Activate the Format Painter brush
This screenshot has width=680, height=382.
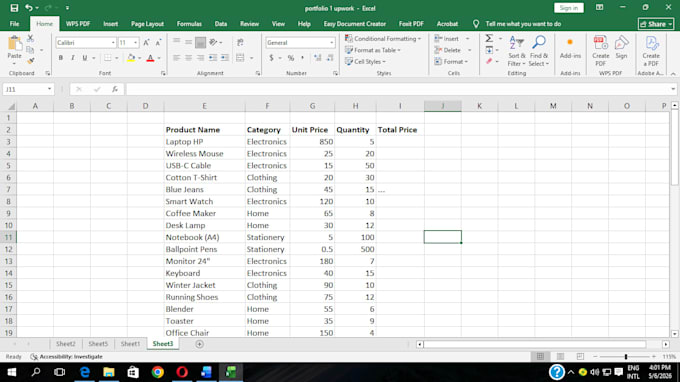[30, 61]
